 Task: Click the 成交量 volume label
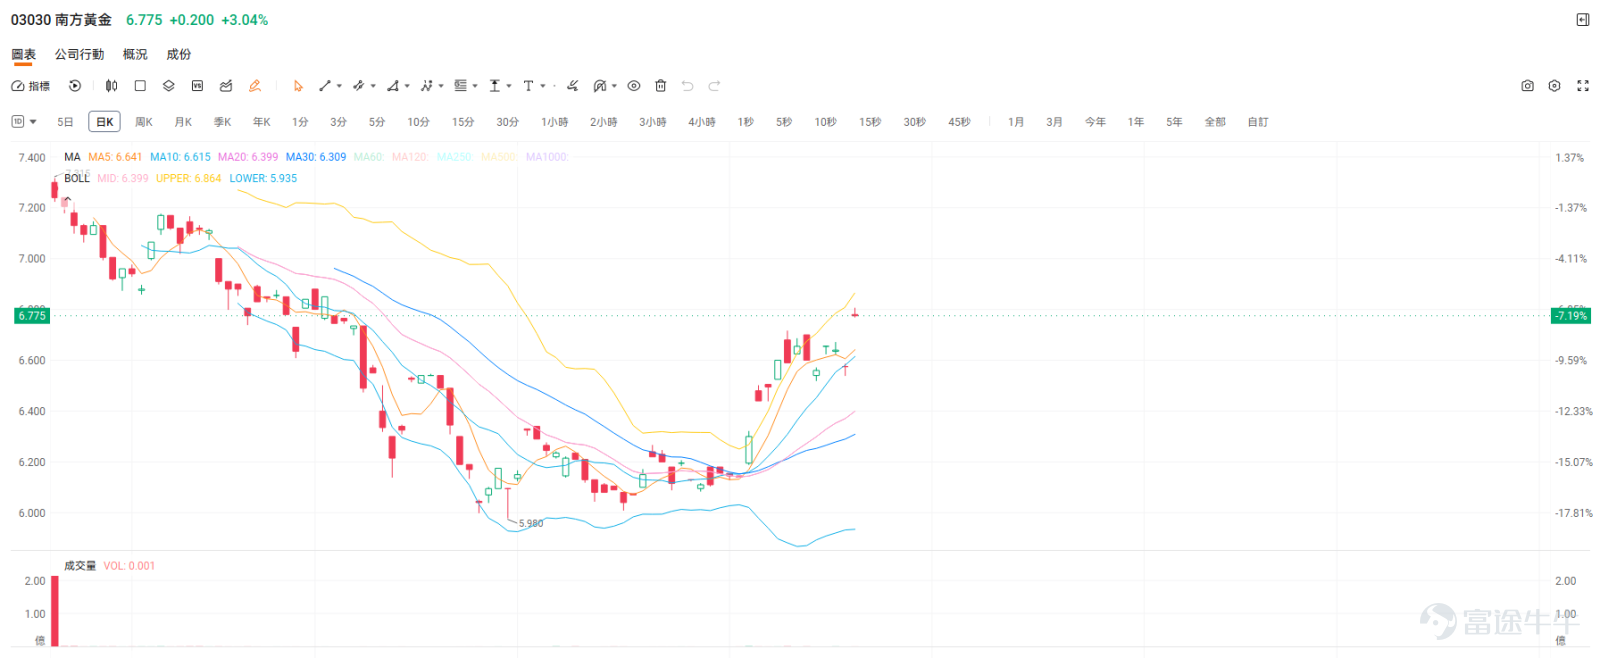coord(80,566)
